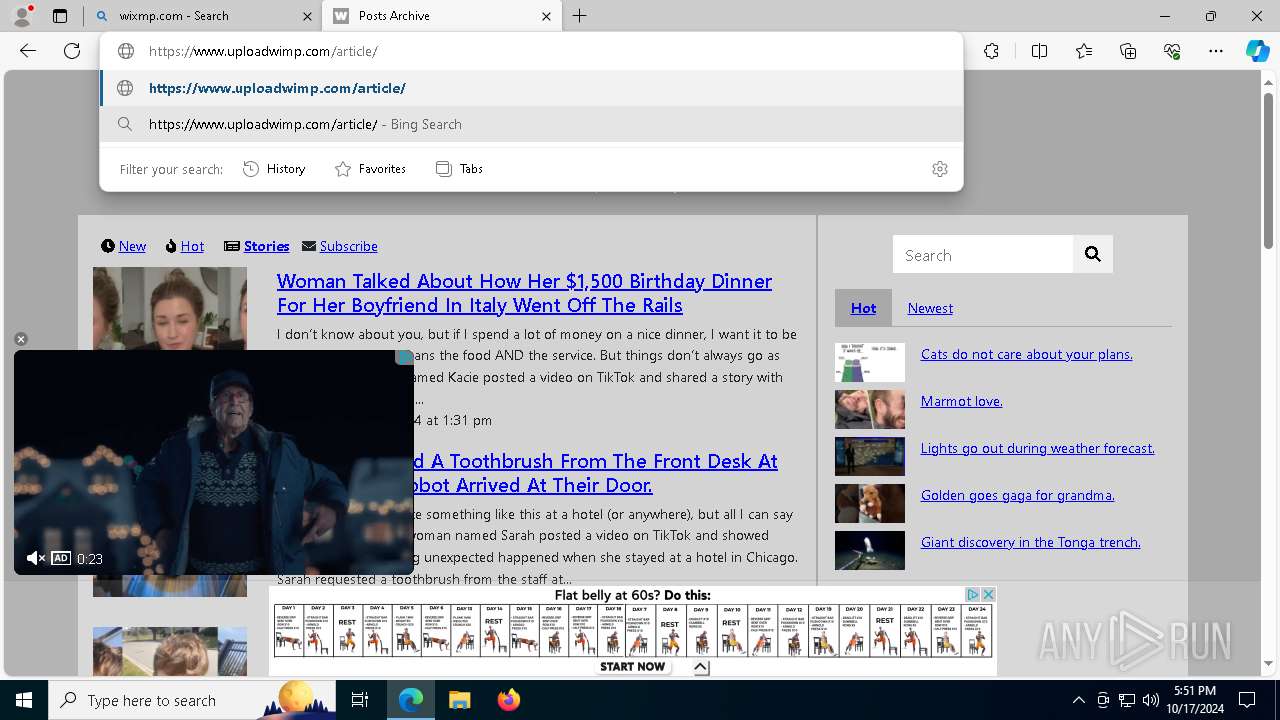Open AdChoices info on banner ad
The height and width of the screenshot is (720, 1280).
pos(972,594)
